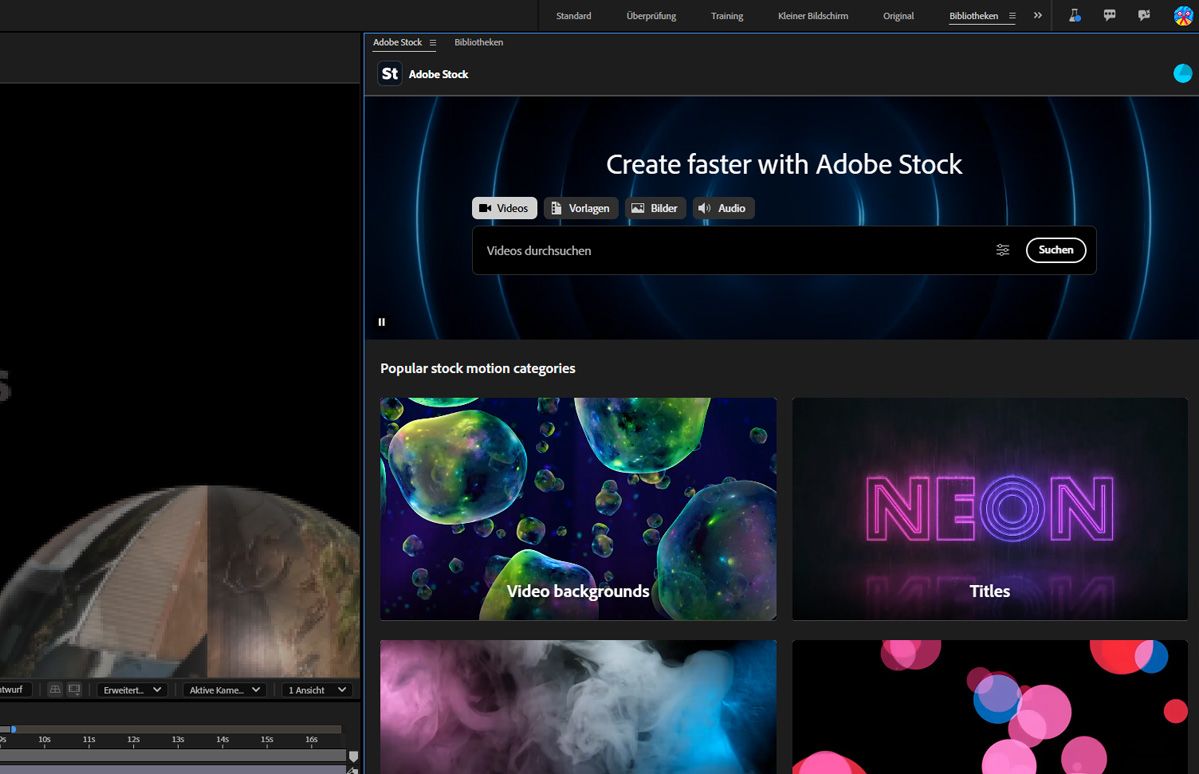Open the Adobe Stock panel tab
The image size is (1199, 774).
397,43
